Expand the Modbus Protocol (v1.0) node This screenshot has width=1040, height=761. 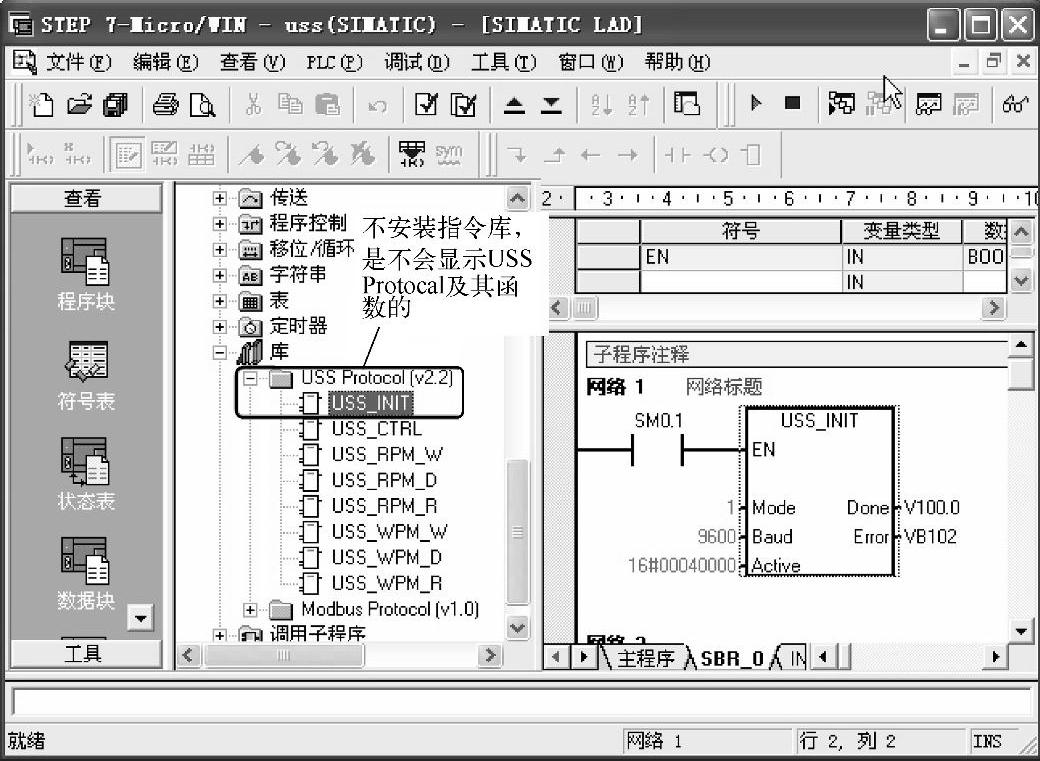250,610
